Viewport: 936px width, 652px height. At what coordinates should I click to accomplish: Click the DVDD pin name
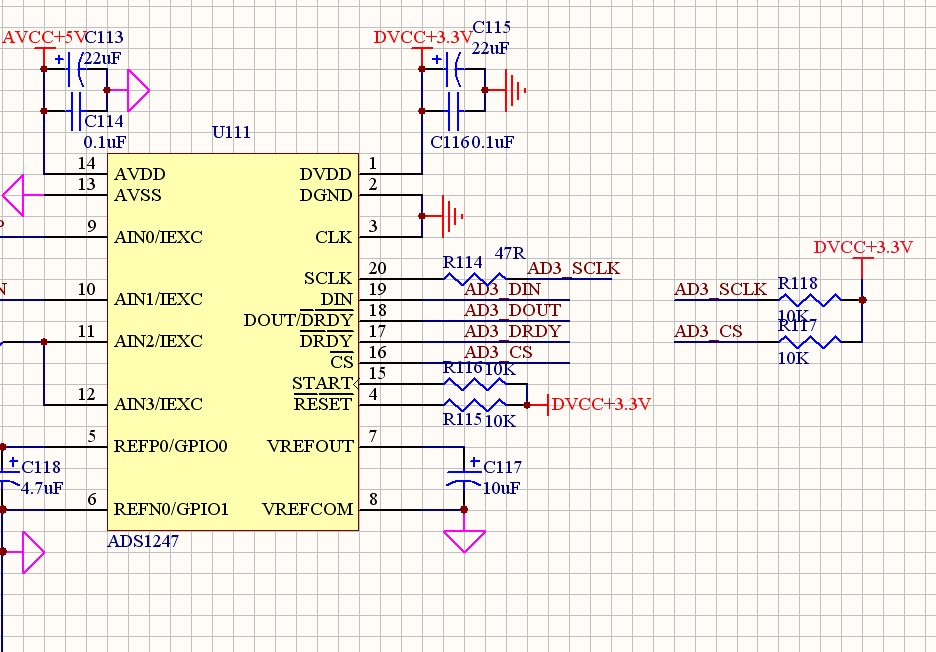point(326,174)
